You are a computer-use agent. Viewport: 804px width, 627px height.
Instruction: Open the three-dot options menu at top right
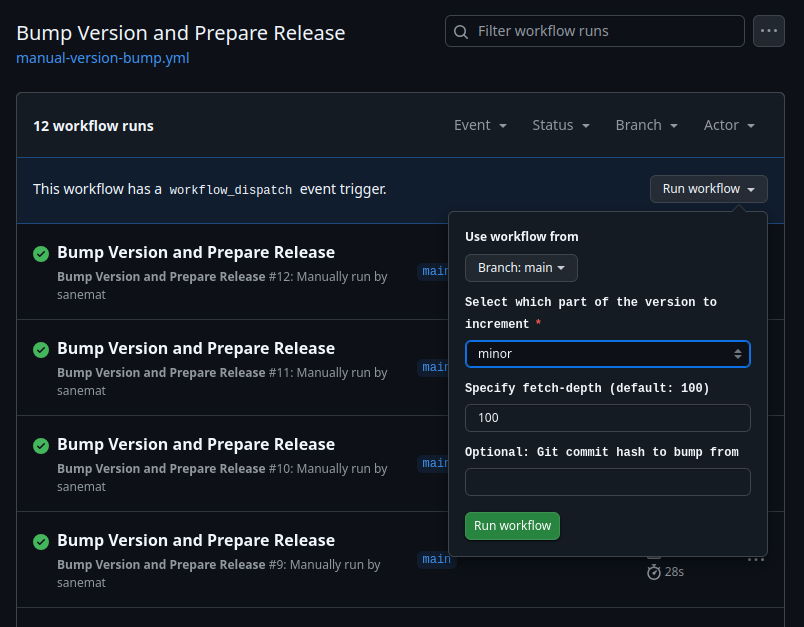pos(769,32)
